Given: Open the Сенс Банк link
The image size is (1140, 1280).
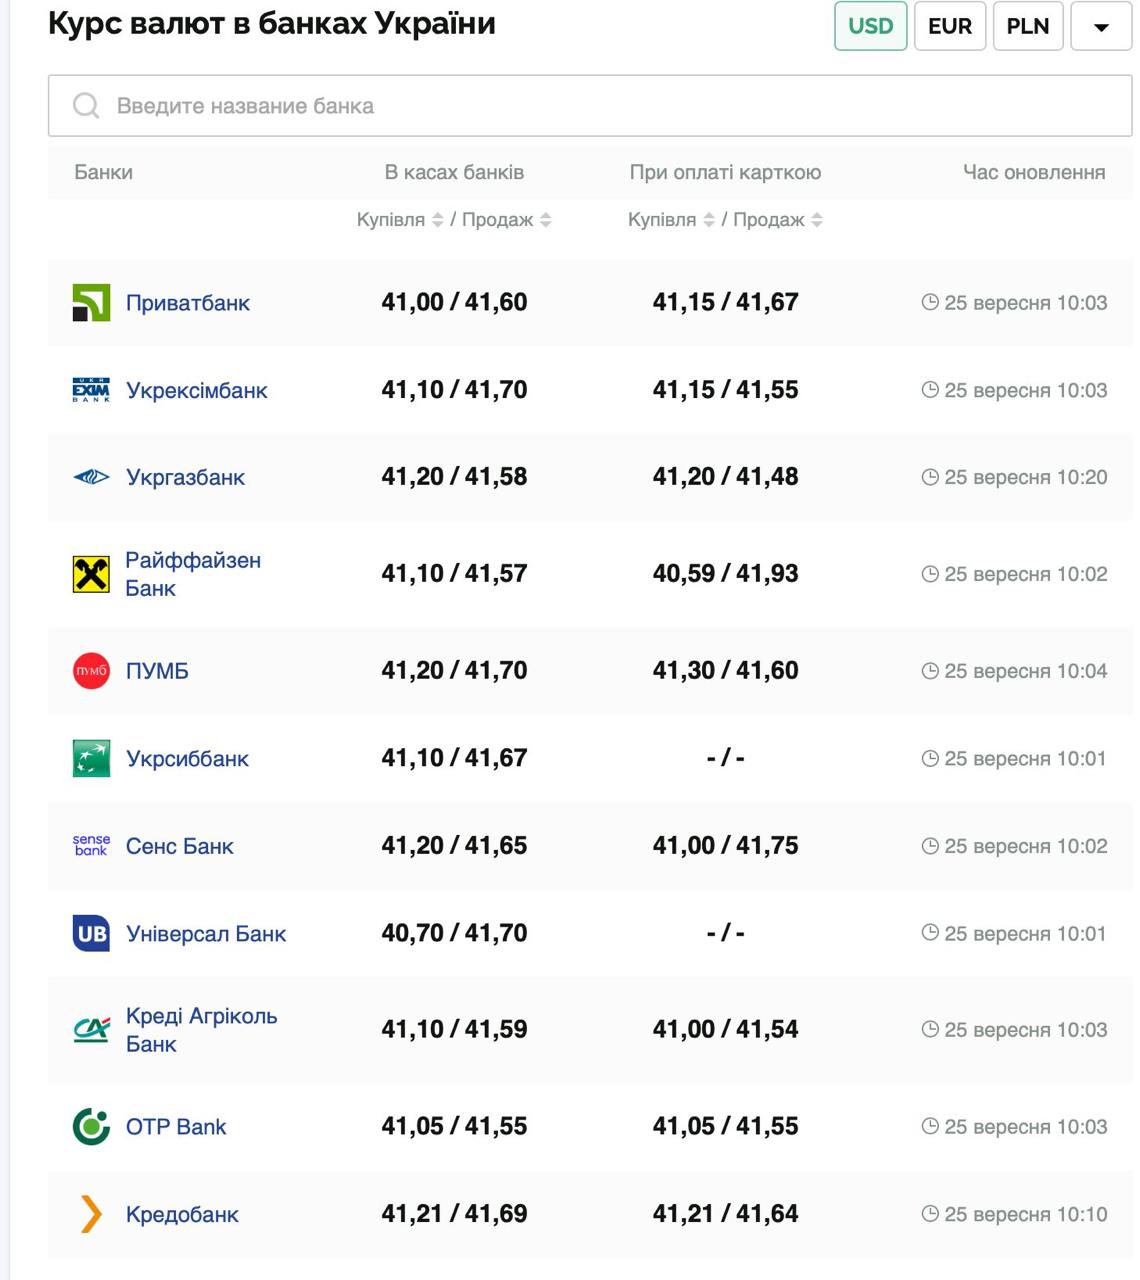Looking at the screenshot, I should pos(179,846).
